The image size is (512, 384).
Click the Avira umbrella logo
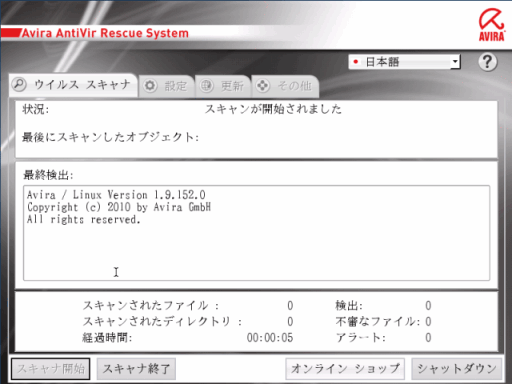point(492,24)
